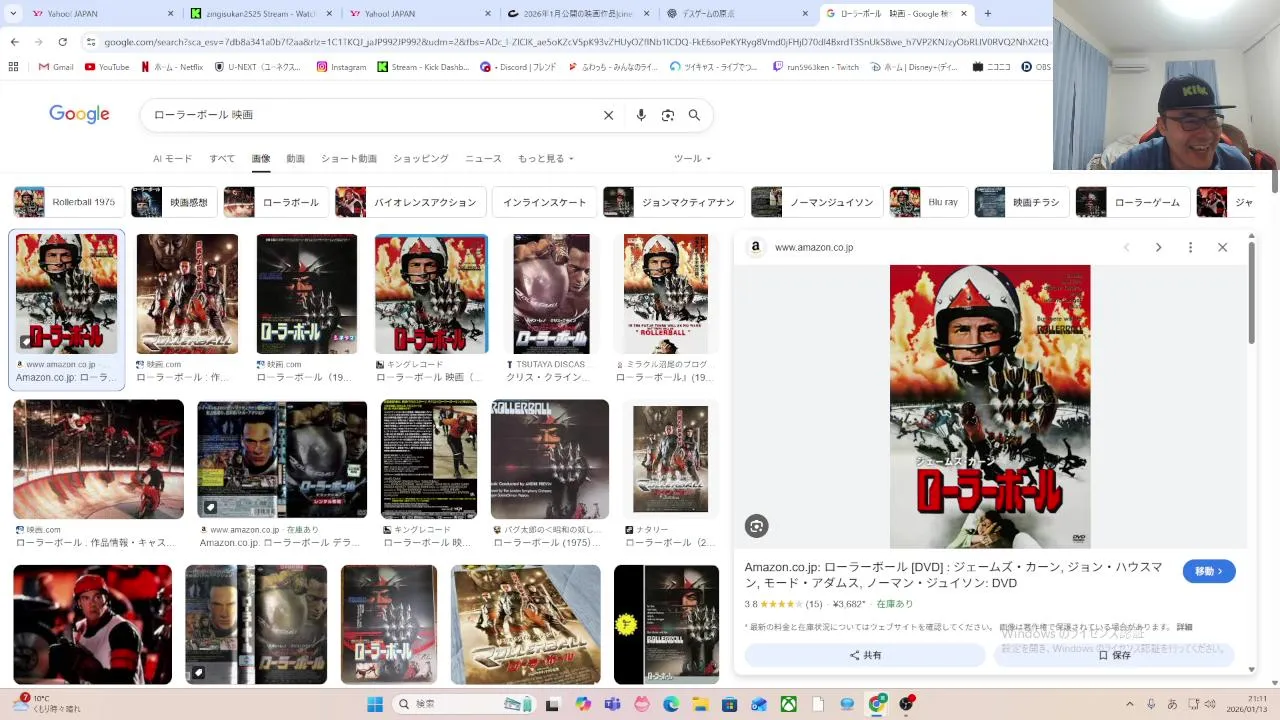Viewport: 1280px width, 720px height.
Task: Select the Rollerball 1975 filter chip
Action: point(69,202)
